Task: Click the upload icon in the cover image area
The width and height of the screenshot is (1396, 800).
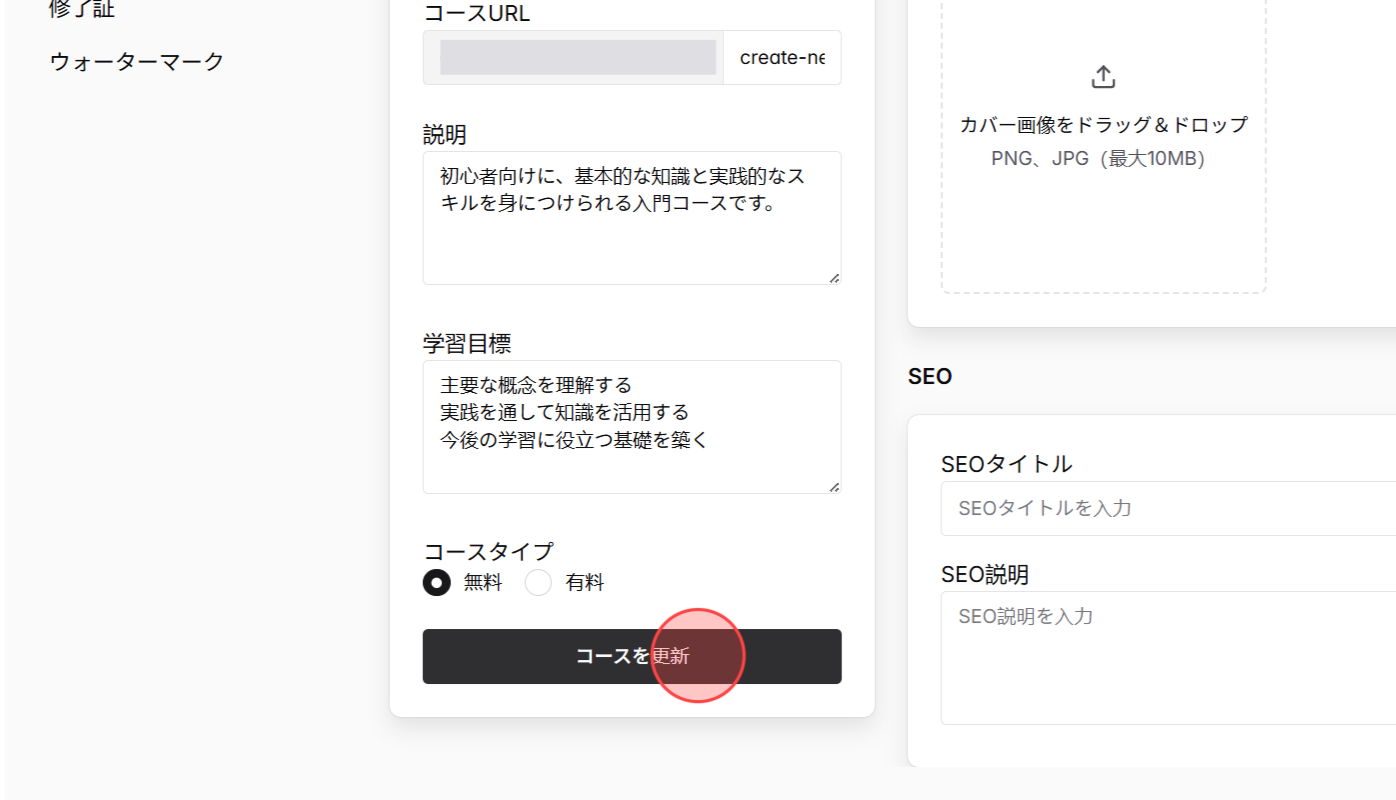Action: (1103, 75)
